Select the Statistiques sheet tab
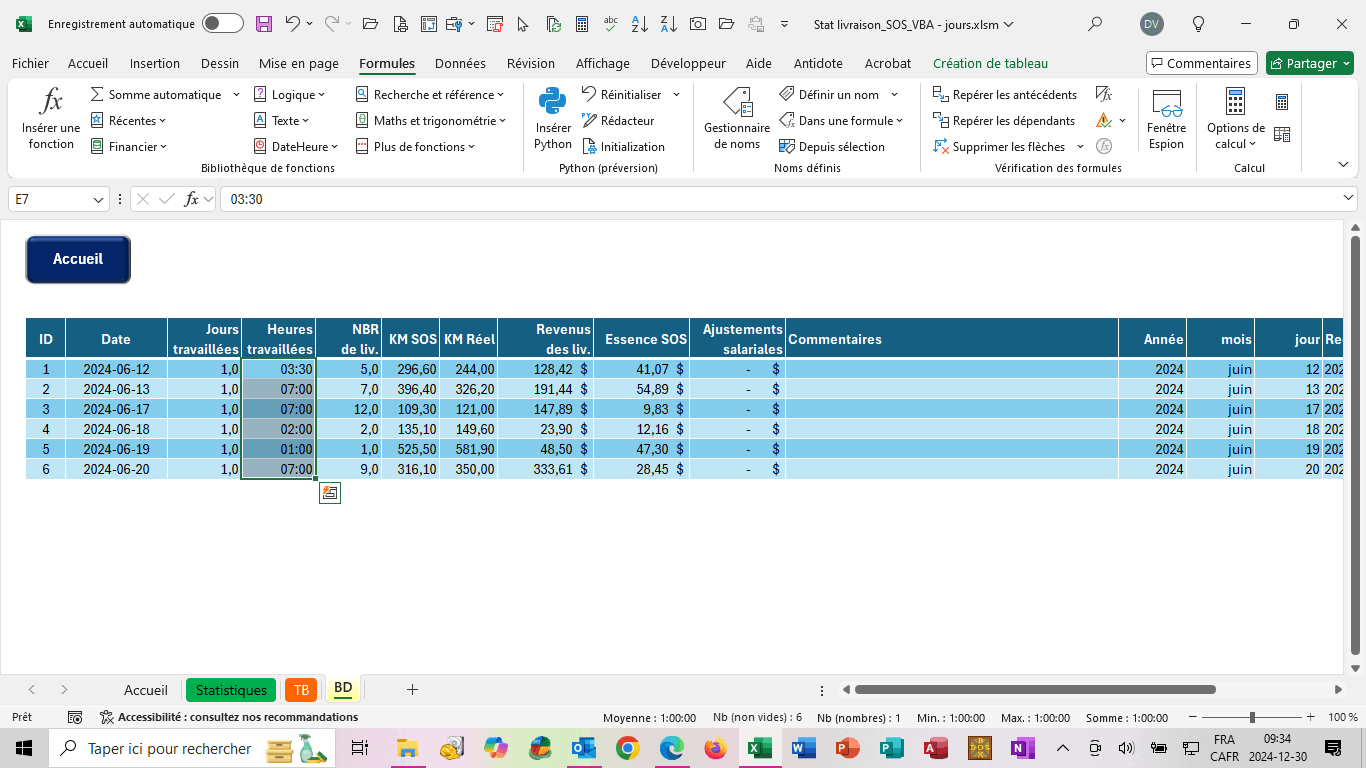The image size is (1366, 768). point(231,690)
